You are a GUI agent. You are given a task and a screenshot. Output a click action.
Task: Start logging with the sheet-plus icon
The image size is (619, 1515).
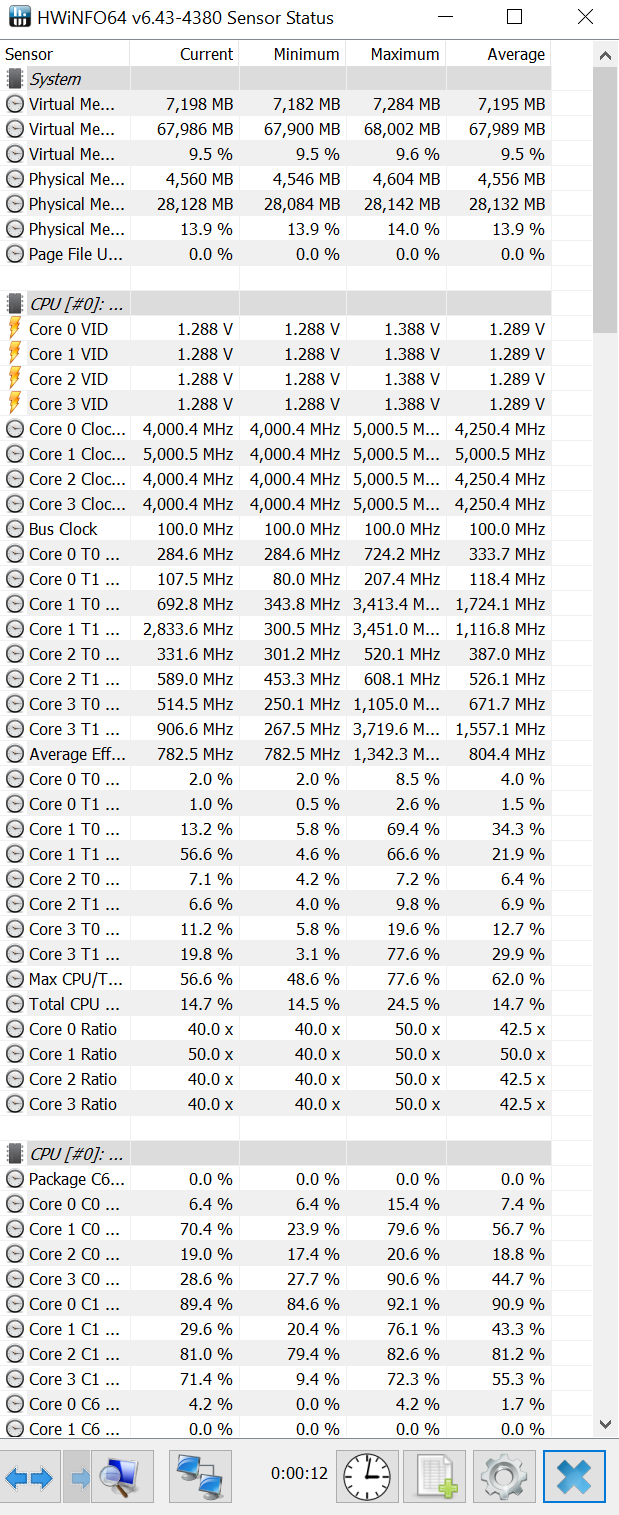[436, 1477]
